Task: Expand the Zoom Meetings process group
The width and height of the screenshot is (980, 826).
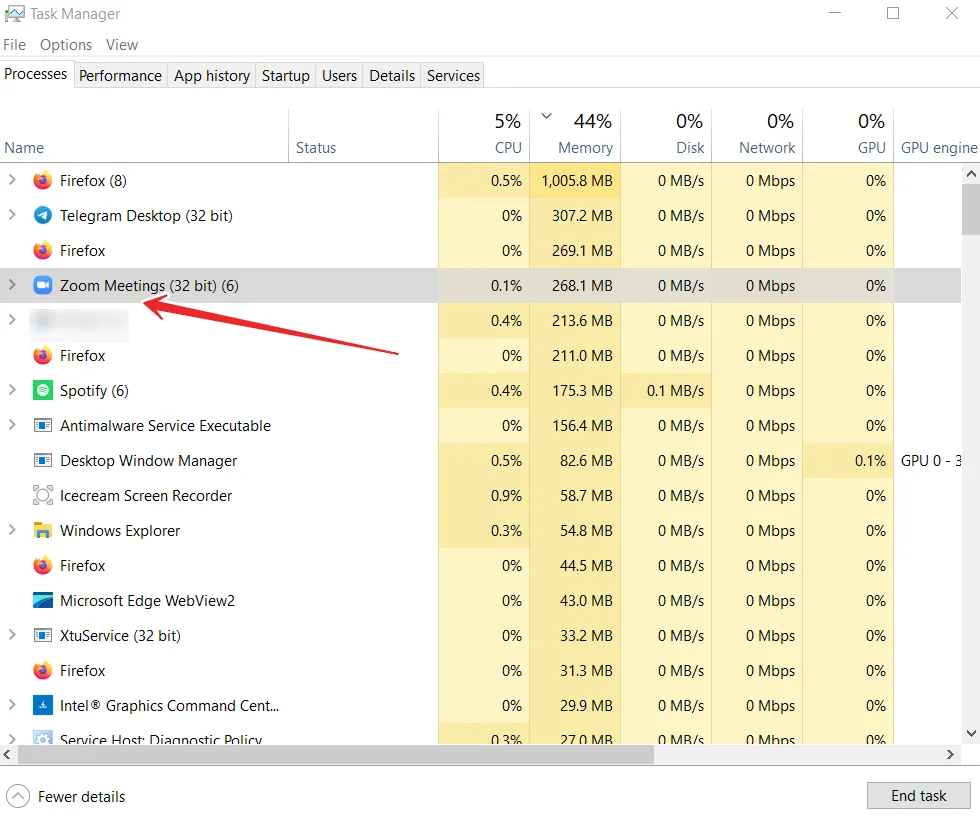Action: coord(12,285)
